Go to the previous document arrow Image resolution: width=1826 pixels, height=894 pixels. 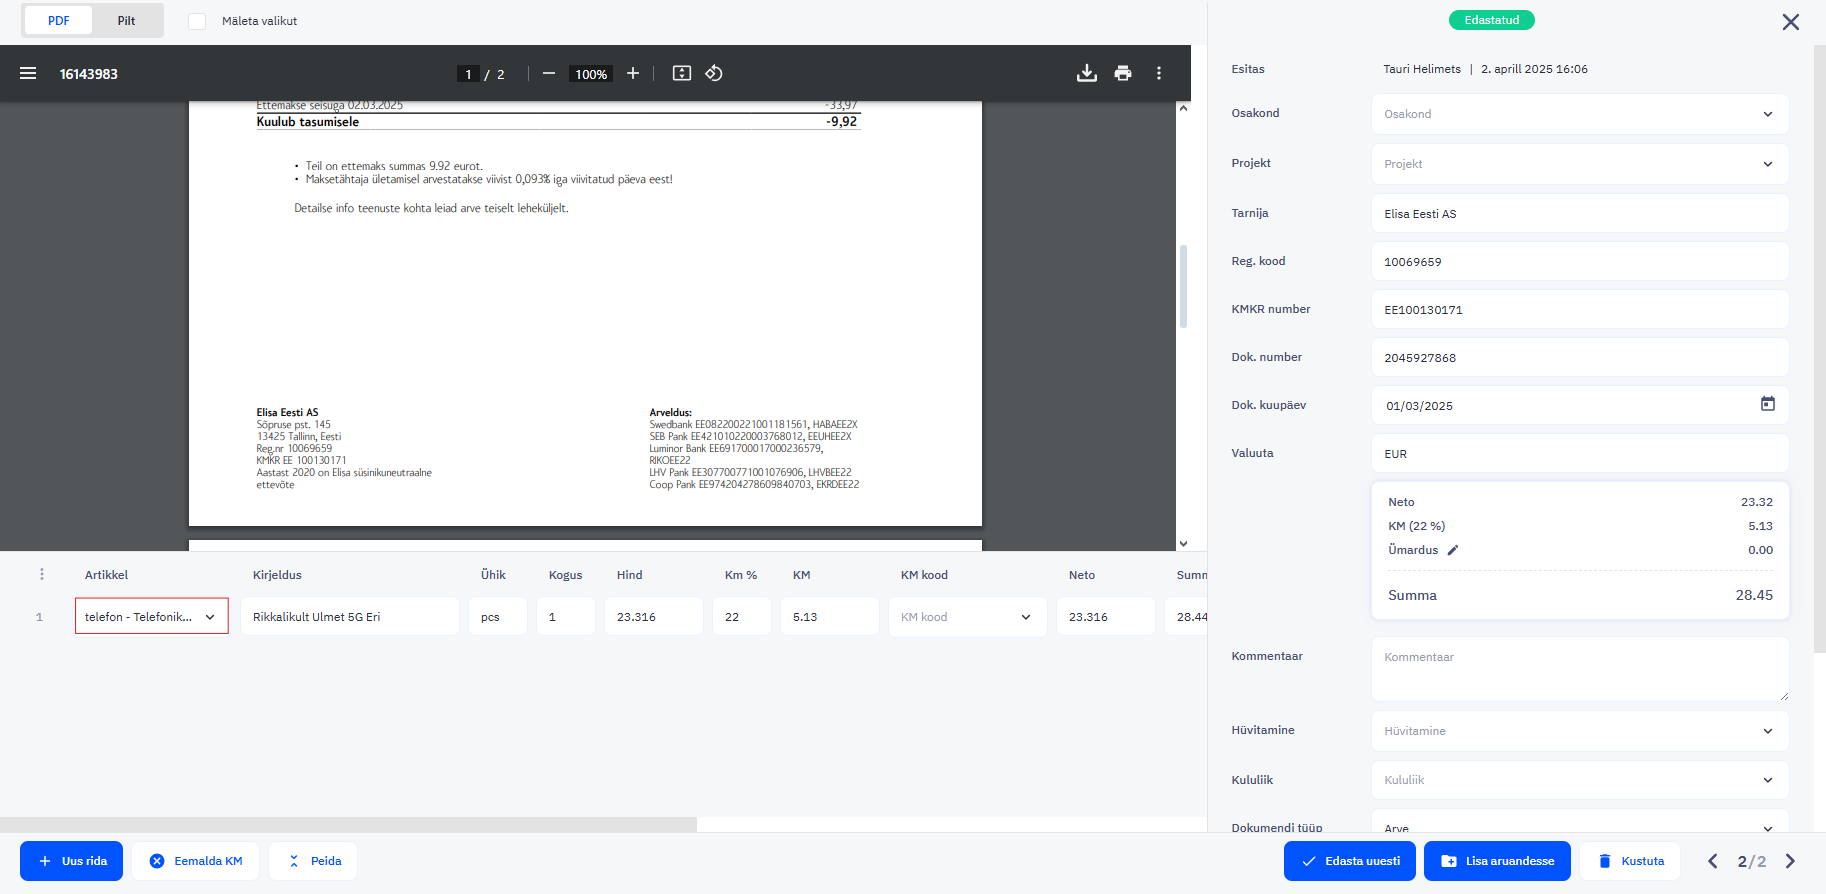pyautogui.click(x=1713, y=861)
